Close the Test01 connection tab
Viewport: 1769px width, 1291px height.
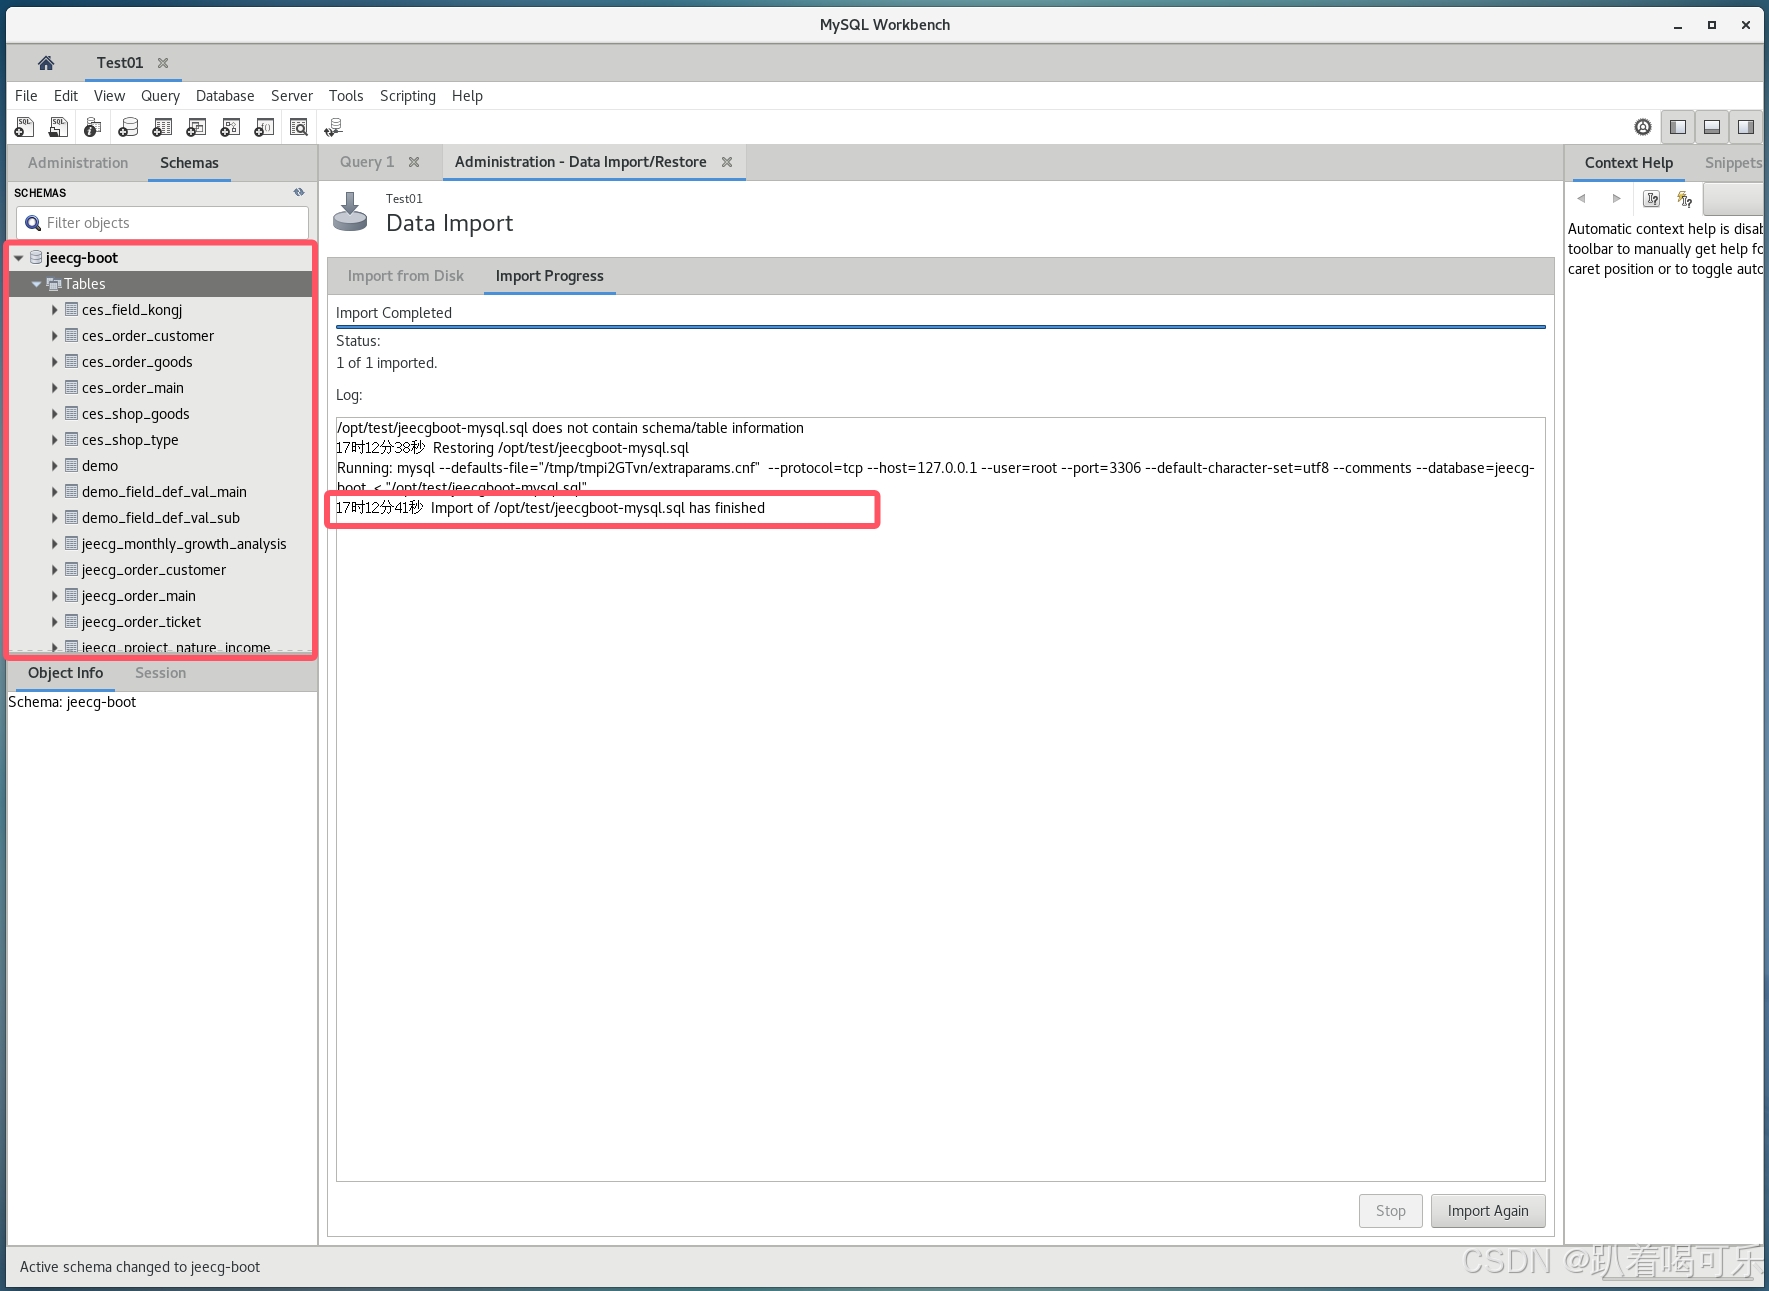click(x=163, y=63)
